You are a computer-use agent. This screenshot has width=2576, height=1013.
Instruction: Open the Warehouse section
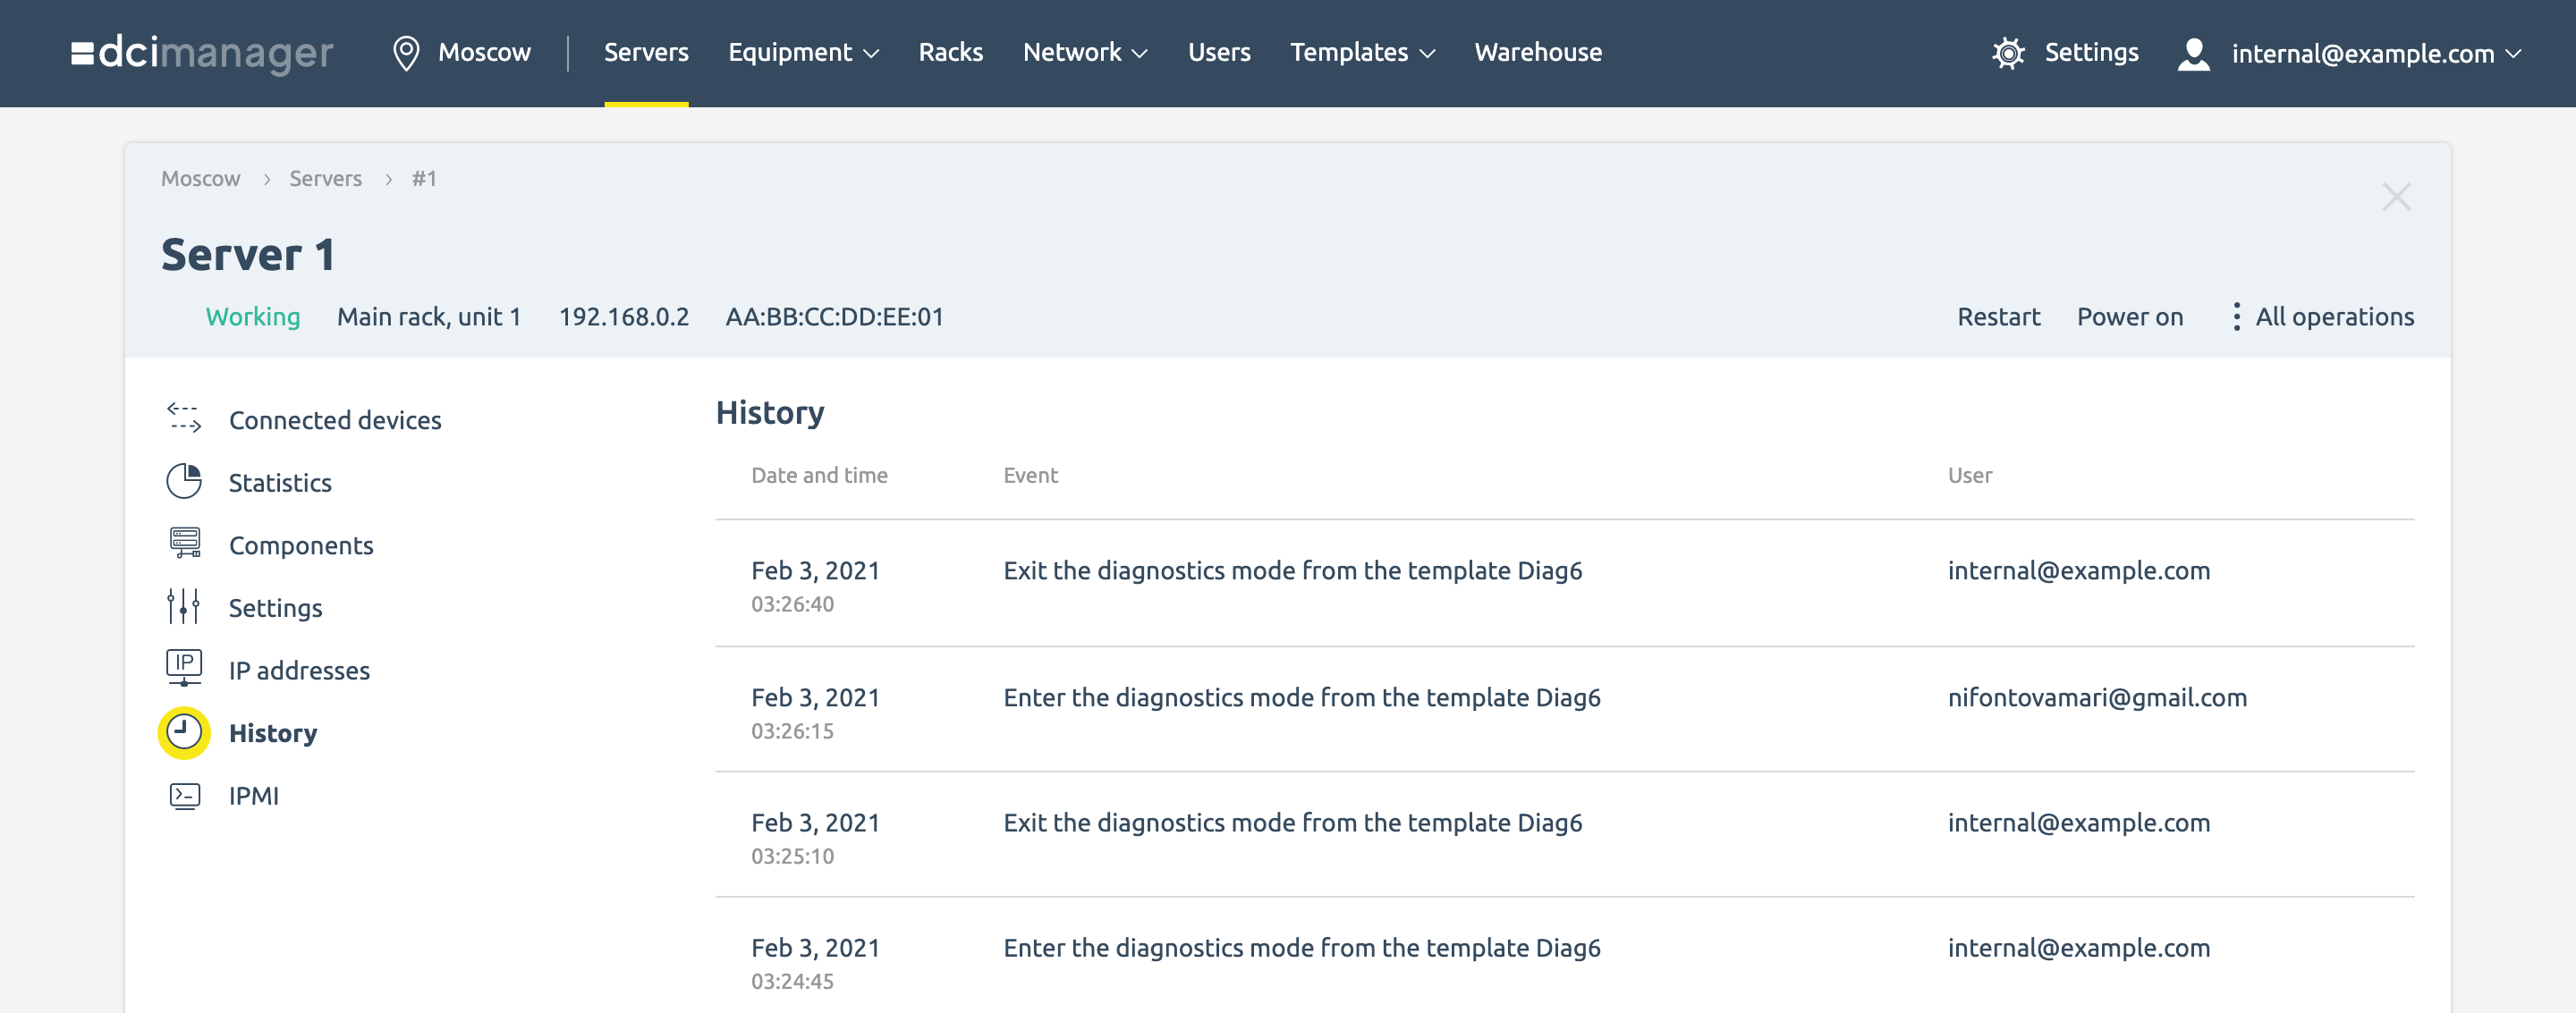click(x=1538, y=52)
